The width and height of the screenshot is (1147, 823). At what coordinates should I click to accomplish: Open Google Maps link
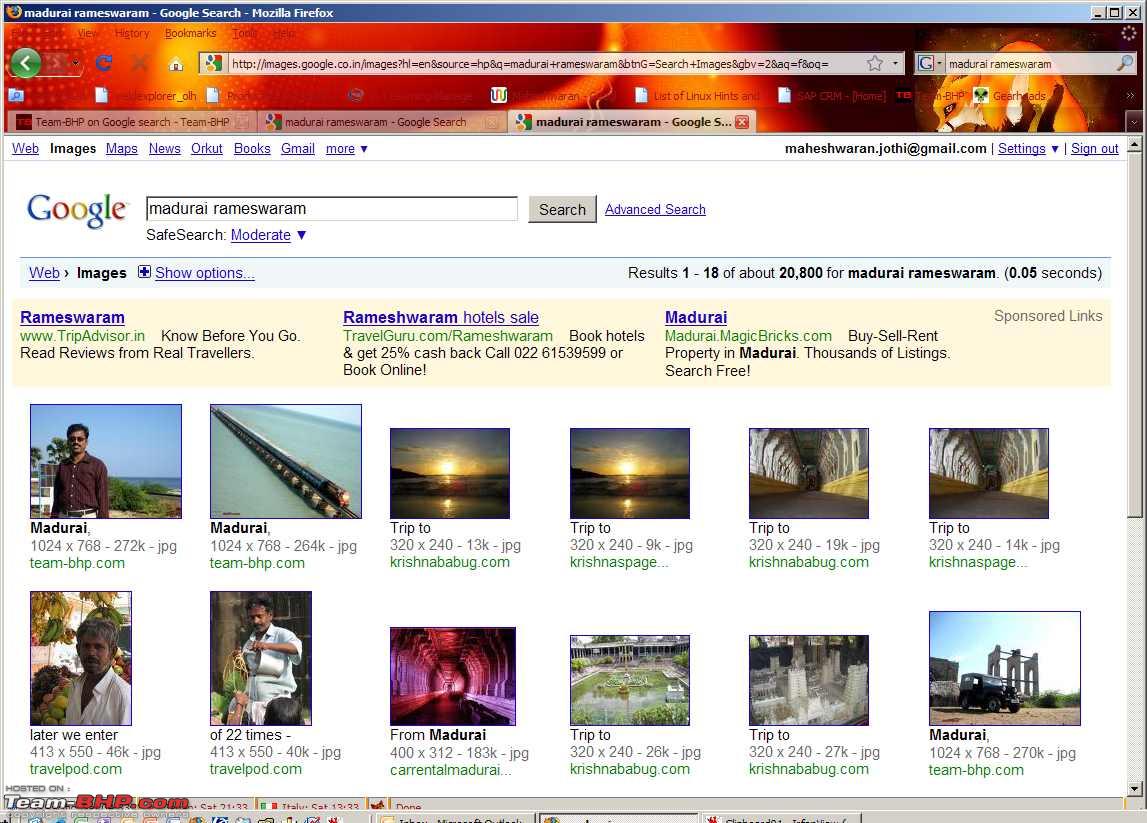coord(121,149)
